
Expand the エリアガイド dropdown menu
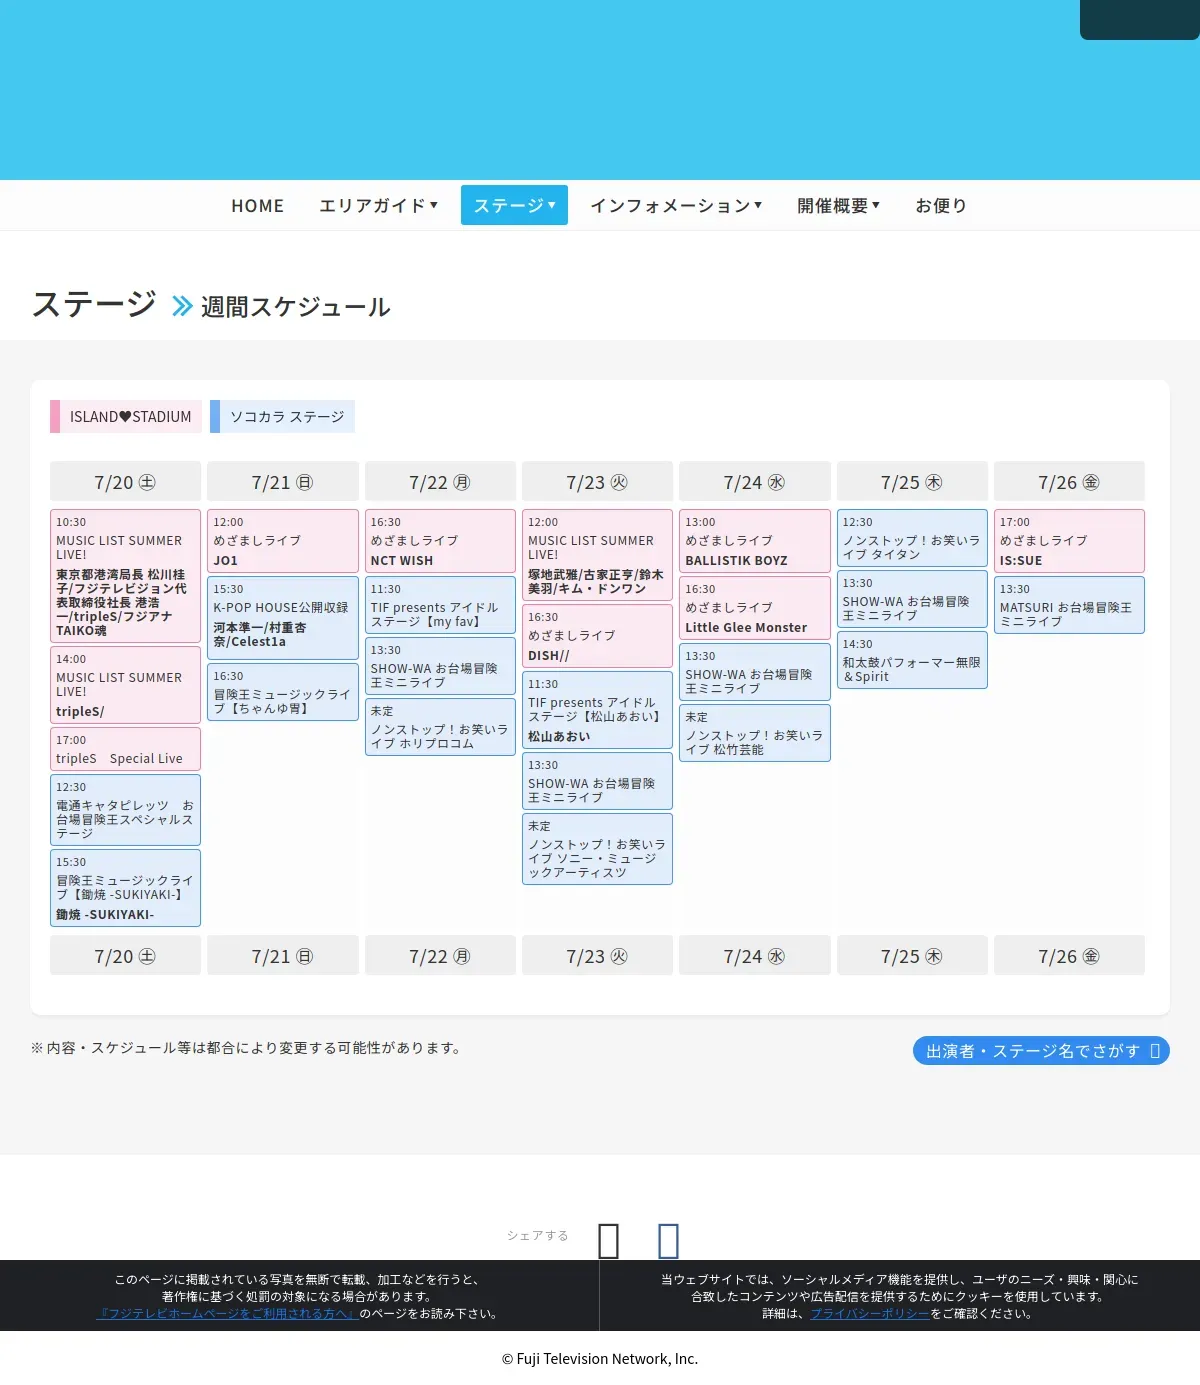click(378, 205)
